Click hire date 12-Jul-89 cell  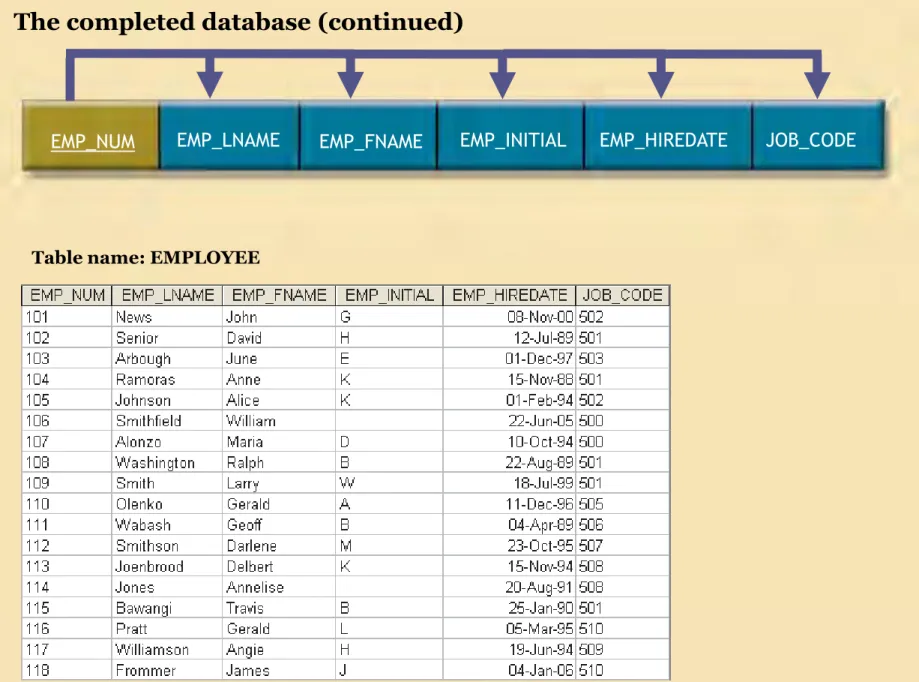[x=509, y=338]
